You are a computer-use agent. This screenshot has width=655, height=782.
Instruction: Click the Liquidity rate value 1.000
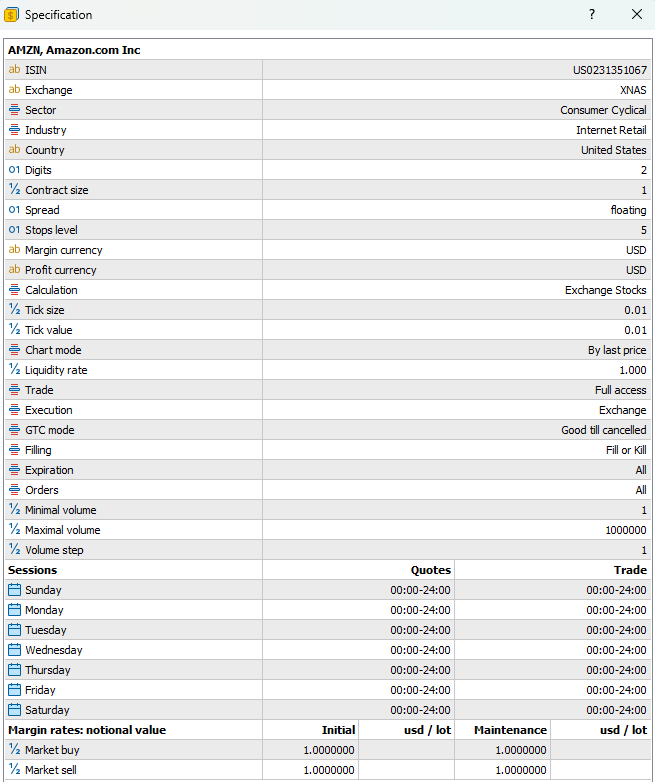pos(633,370)
